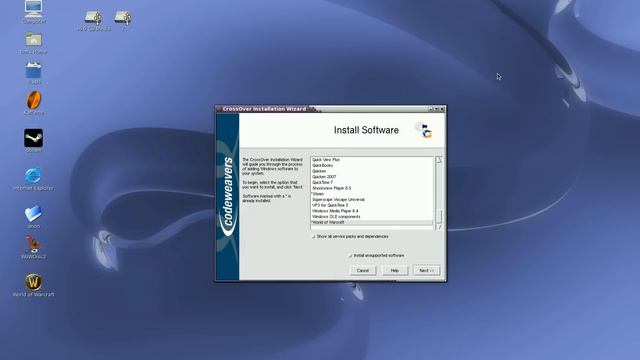Launch the orange Caffeine desktop icon
The image size is (640, 360).
coord(33,100)
